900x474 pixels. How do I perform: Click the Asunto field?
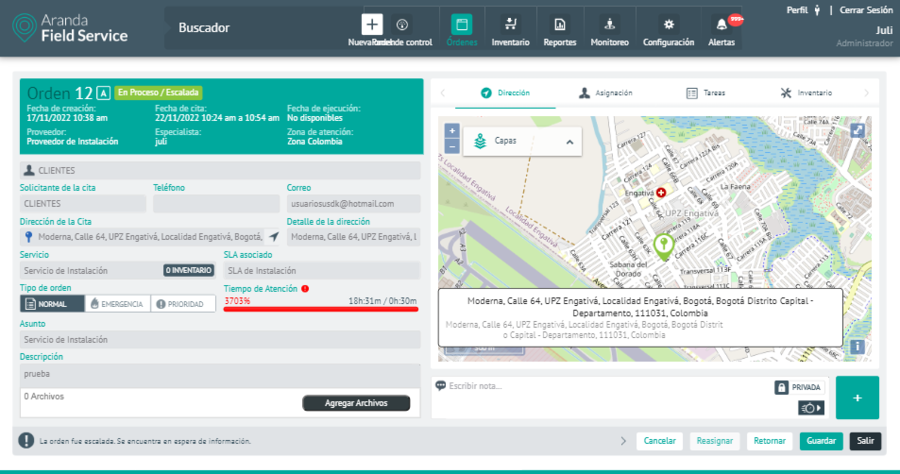[x=220, y=340]
